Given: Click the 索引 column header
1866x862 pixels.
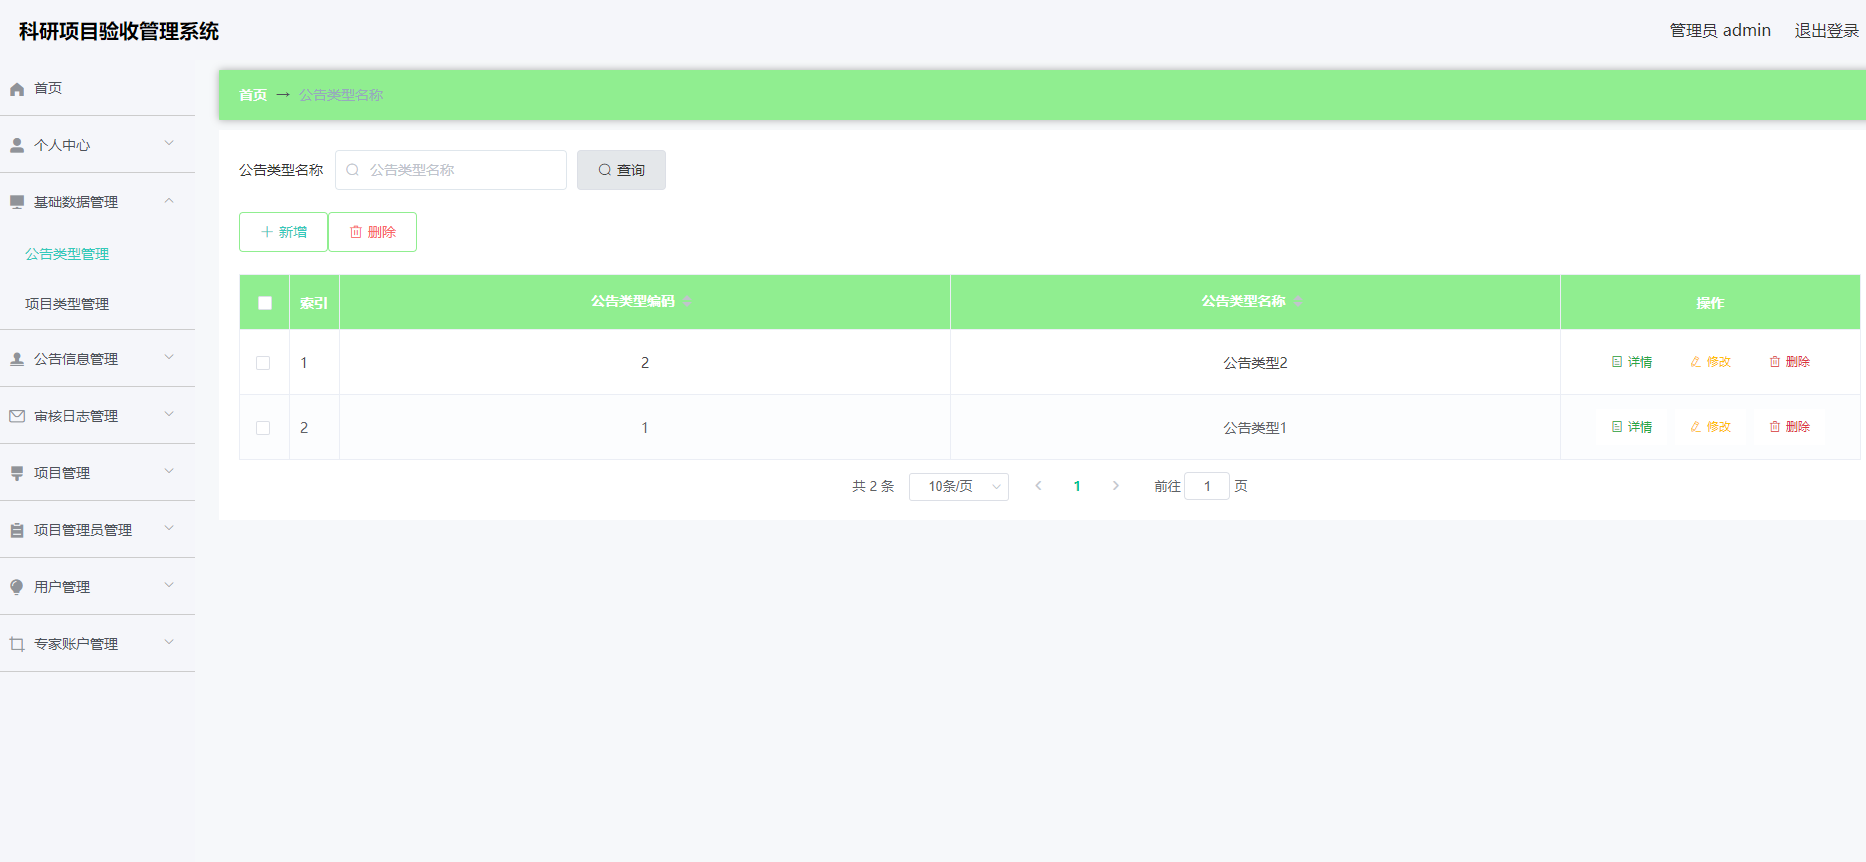Looking at the screenshot, I should (x=314, y=303).
